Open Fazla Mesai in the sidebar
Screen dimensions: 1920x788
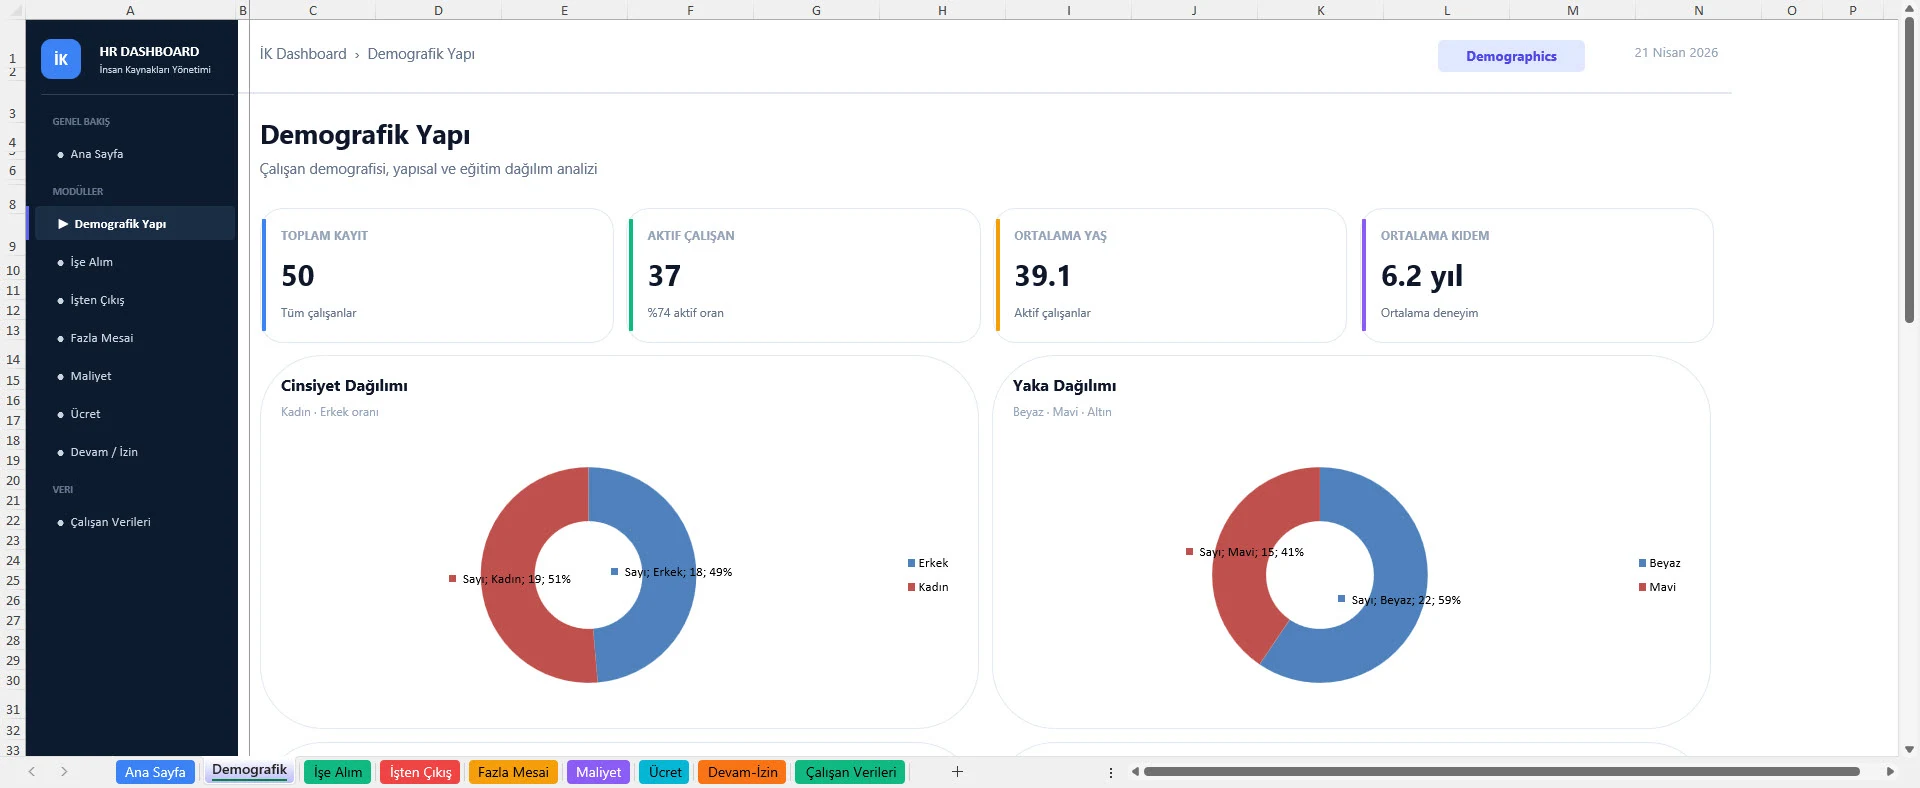coord(101,338)
